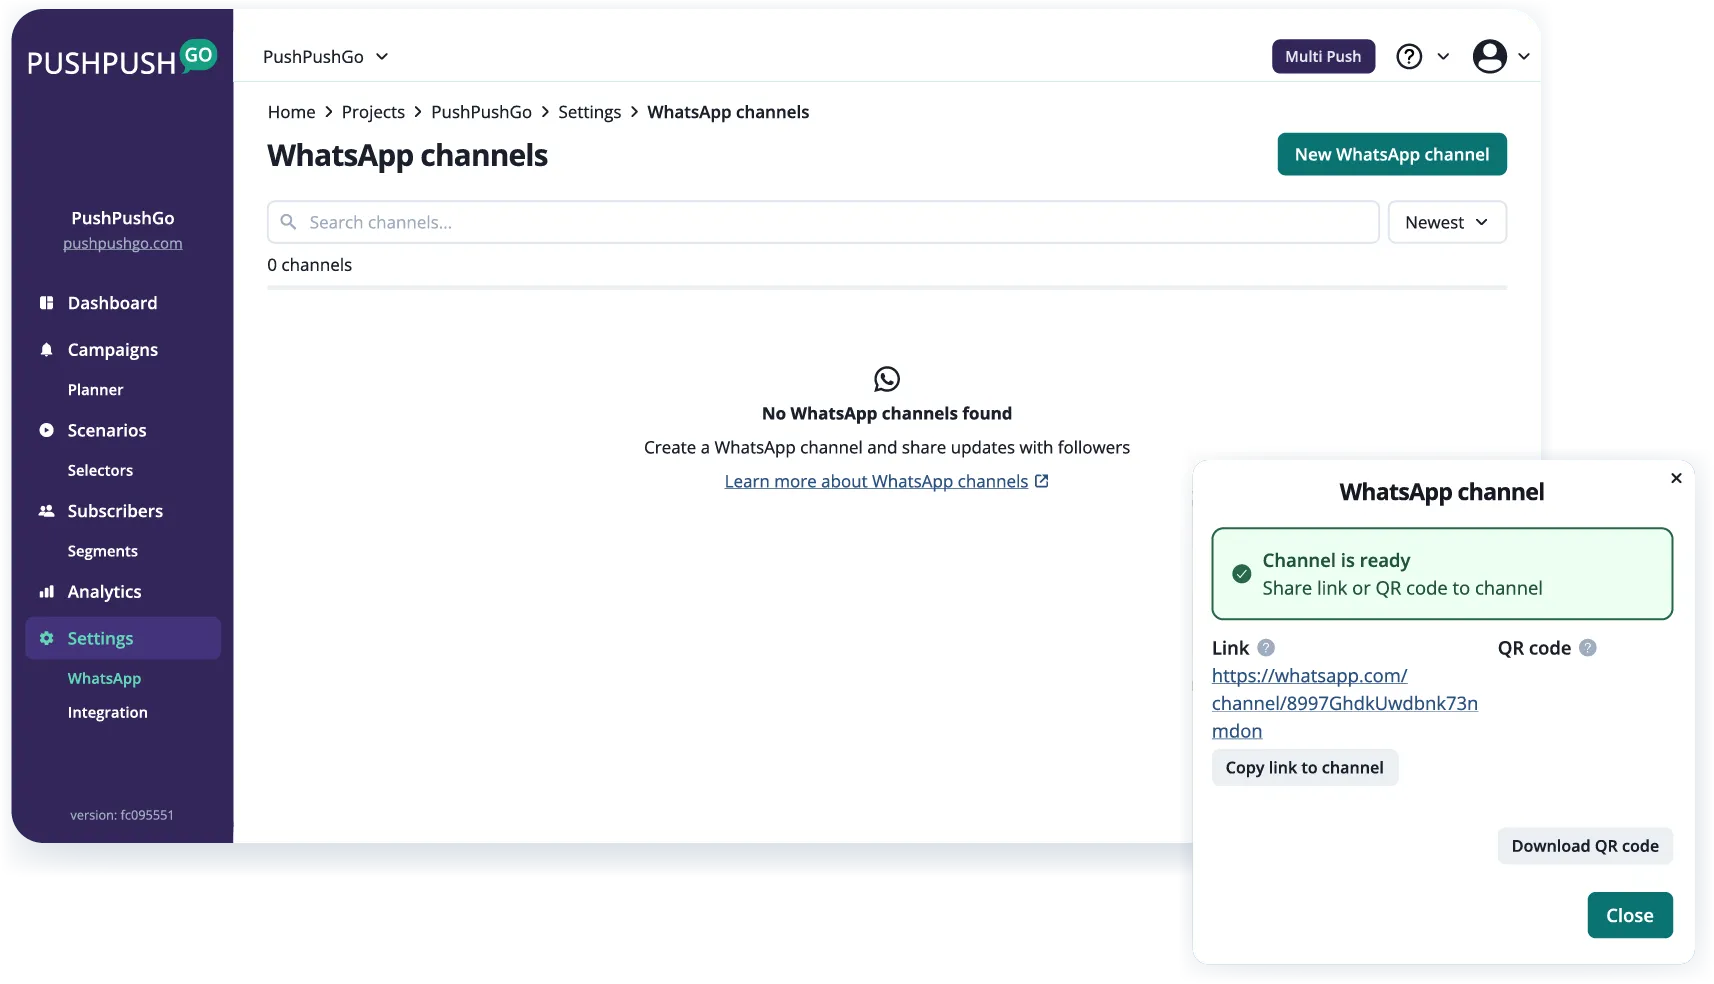Image resolution: width=1714 pixels, height=984 pixels.
Task: Click the 'WhatsApp channel' dialog title
Action: [x=1442, y=492]
